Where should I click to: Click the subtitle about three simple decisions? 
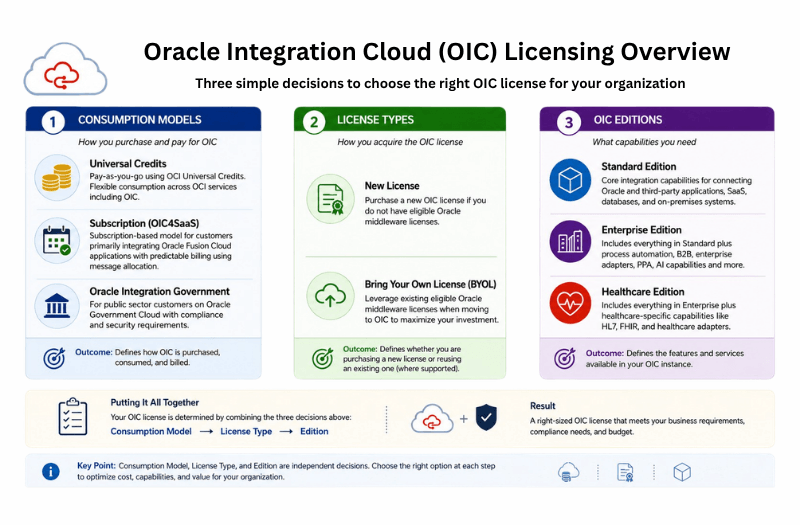pos(440,83)
